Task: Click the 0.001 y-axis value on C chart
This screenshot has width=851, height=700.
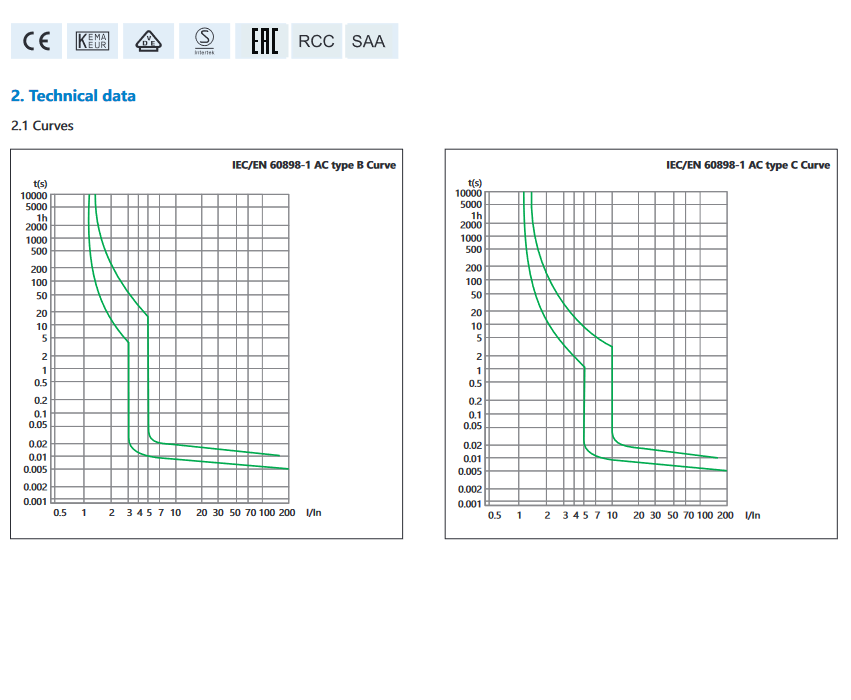Action: [x=469, y=503]
